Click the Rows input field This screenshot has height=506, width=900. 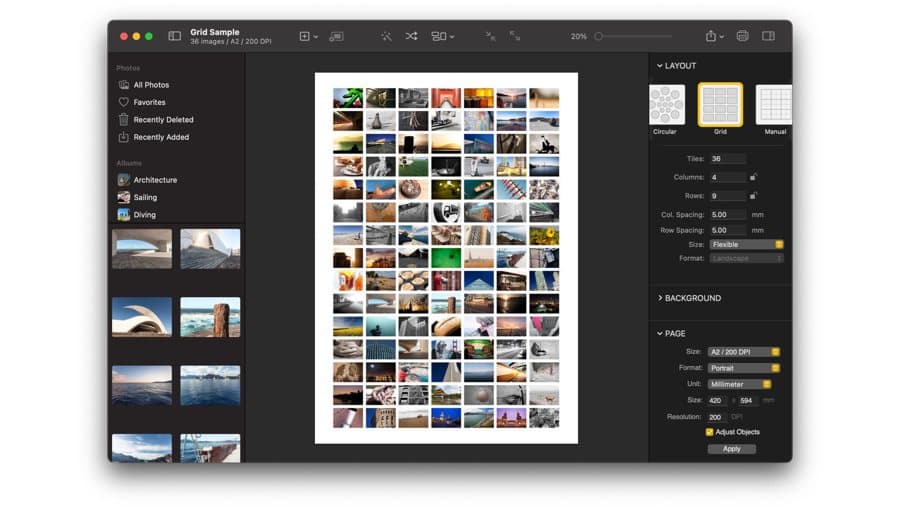click(728, 196)
